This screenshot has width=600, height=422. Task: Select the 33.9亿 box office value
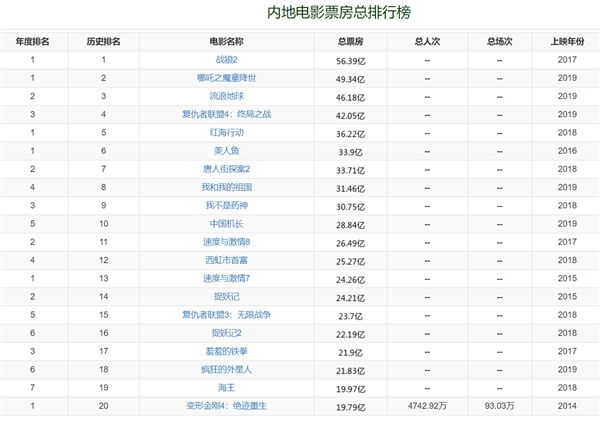click(351, 152)
